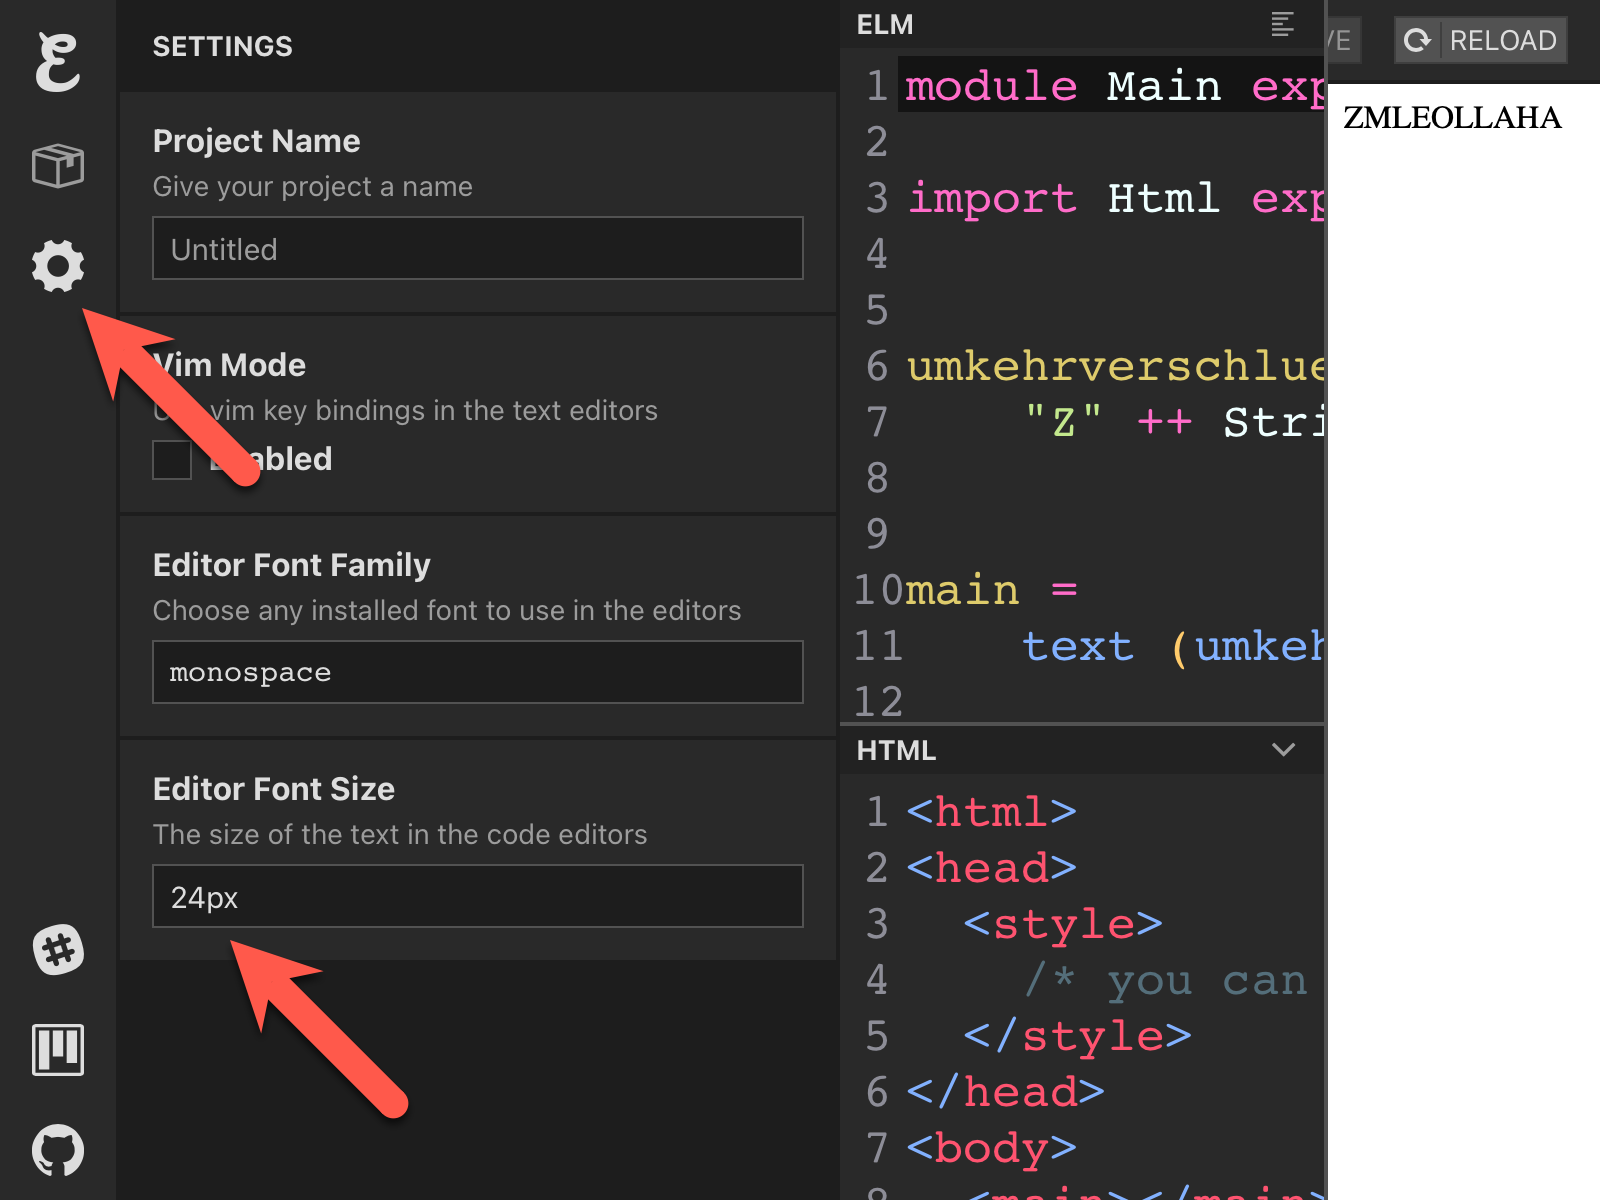Select the Settings gear icon
The height and width of the screenshot is (1200, 1600).
57,266
